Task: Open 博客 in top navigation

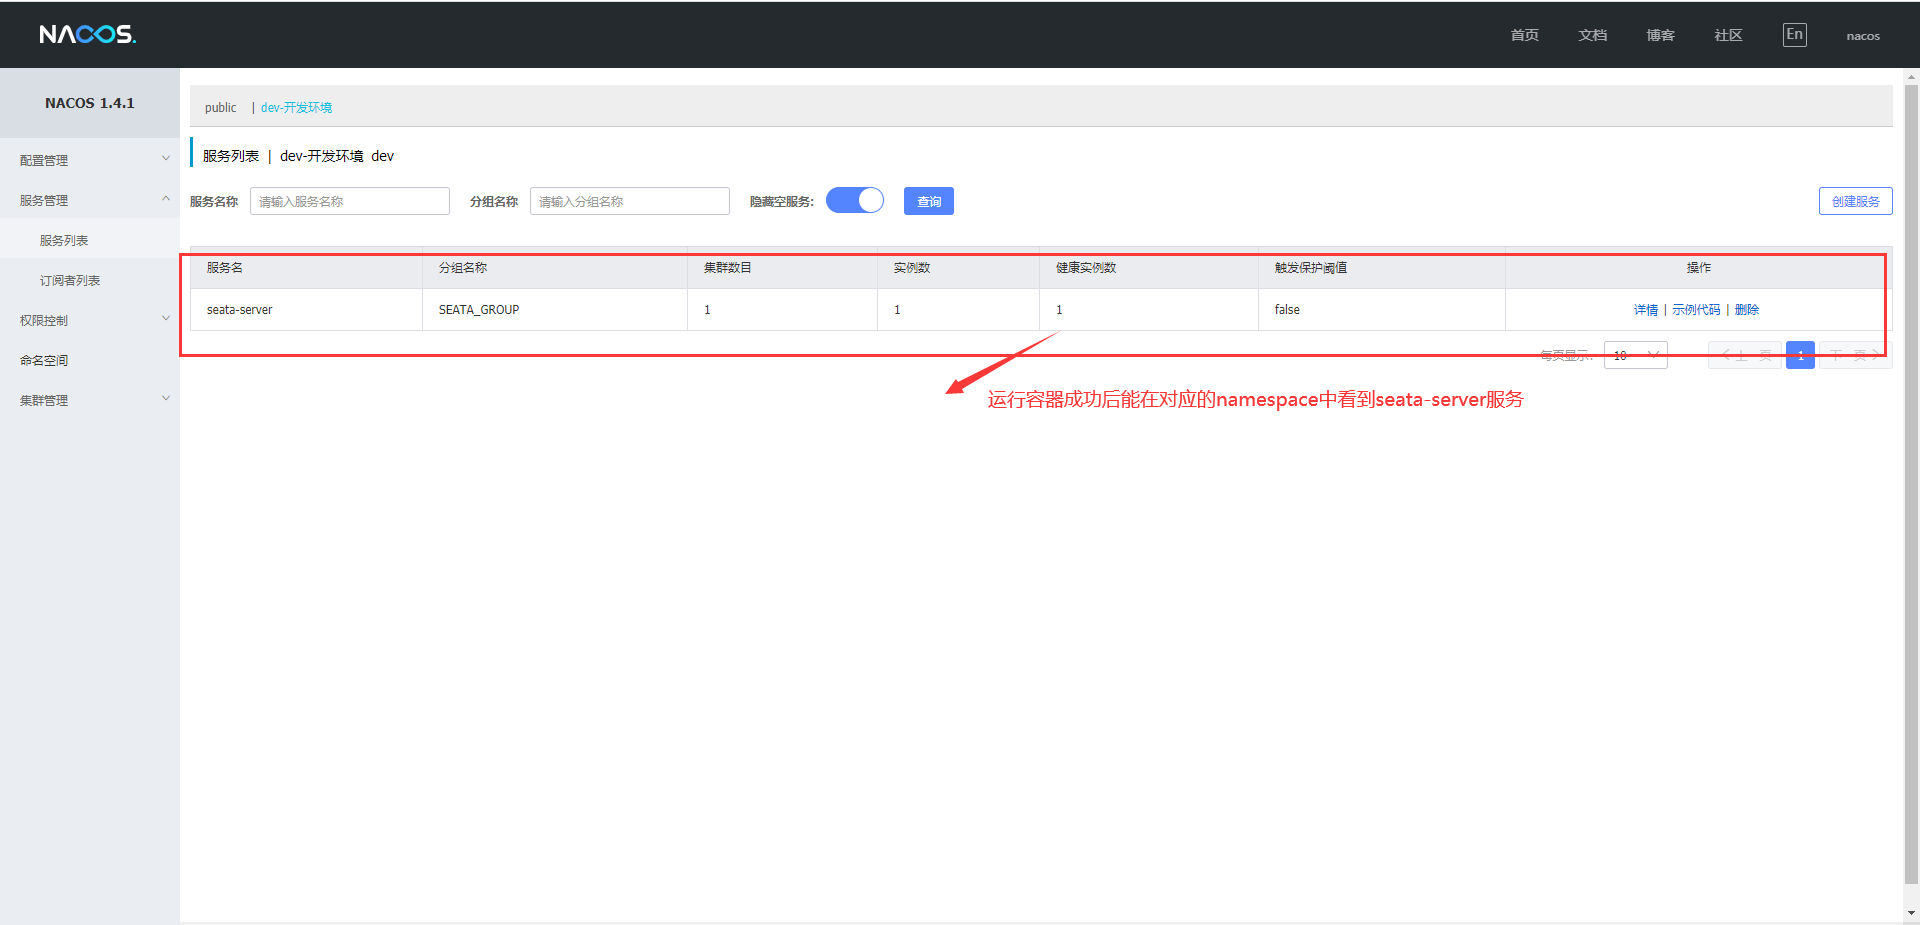Action: pyautogui.click(x=1660, y=35)
